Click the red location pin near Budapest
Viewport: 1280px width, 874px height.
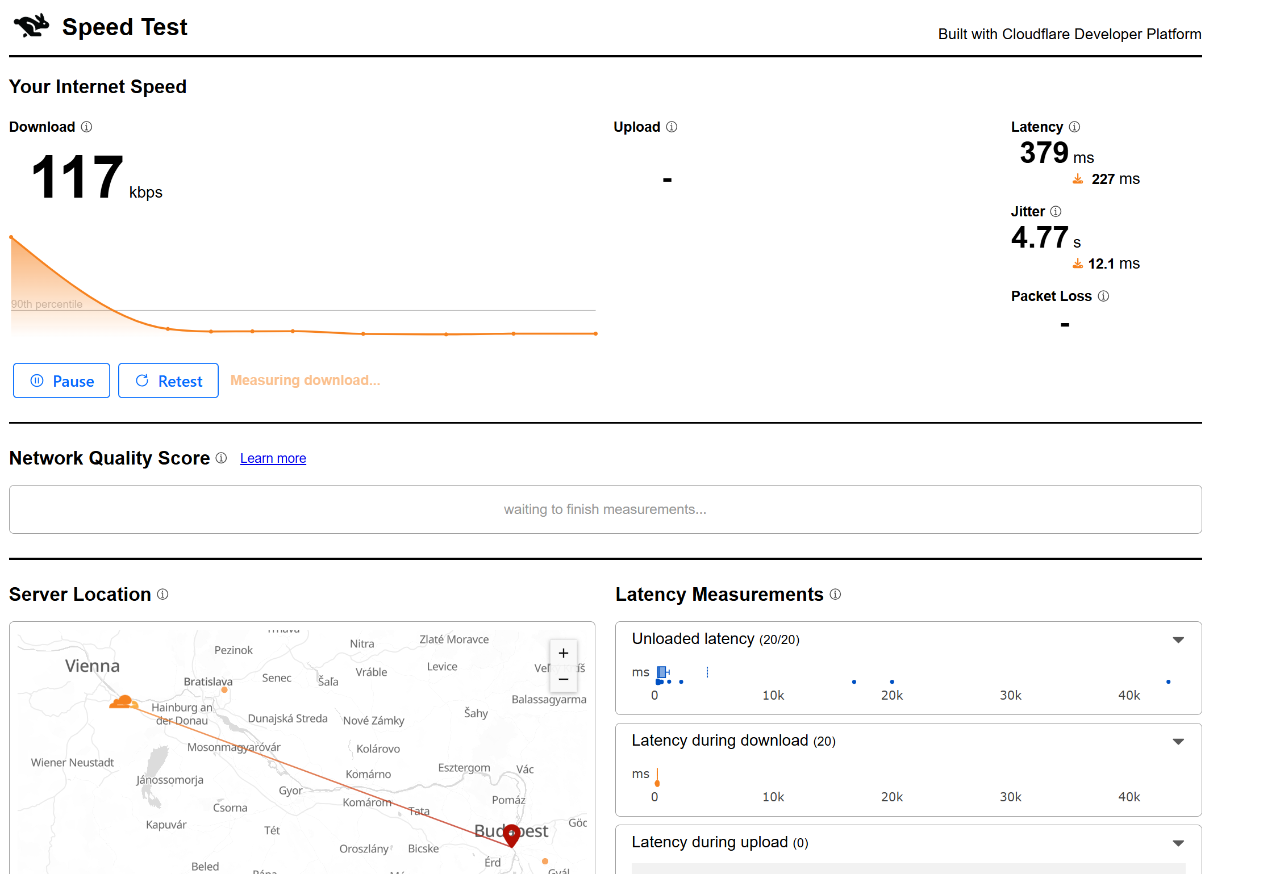[511, 835]
